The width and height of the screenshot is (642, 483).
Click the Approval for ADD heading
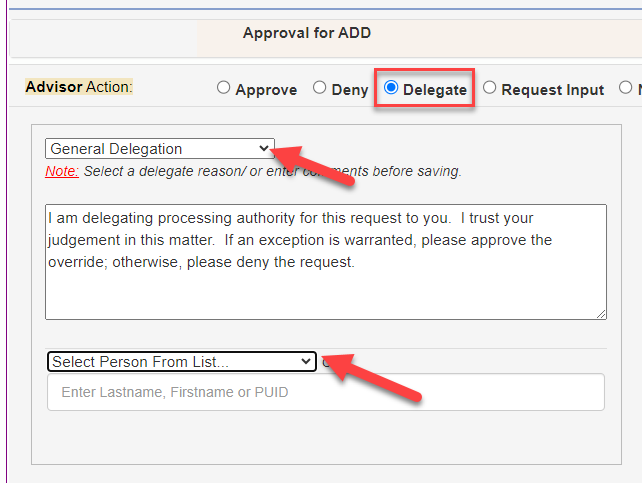[306, 33]
